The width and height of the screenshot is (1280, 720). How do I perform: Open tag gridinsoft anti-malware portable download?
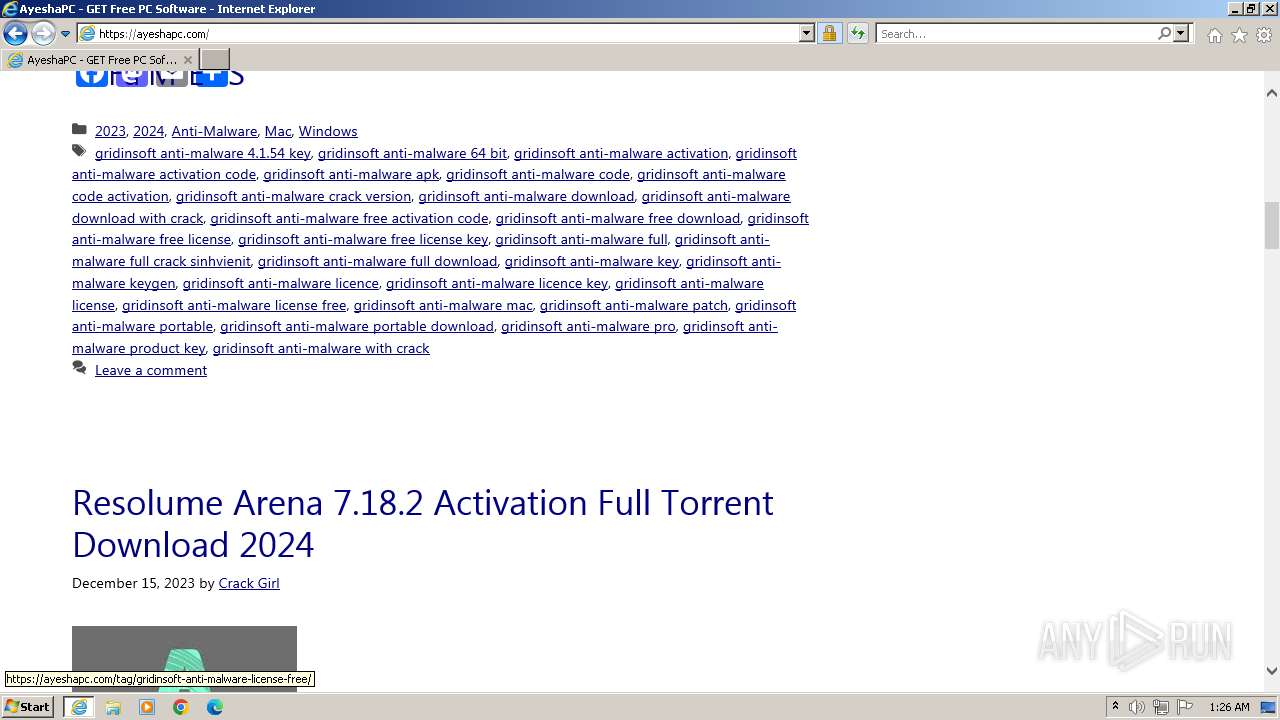[x=357, y=326]
